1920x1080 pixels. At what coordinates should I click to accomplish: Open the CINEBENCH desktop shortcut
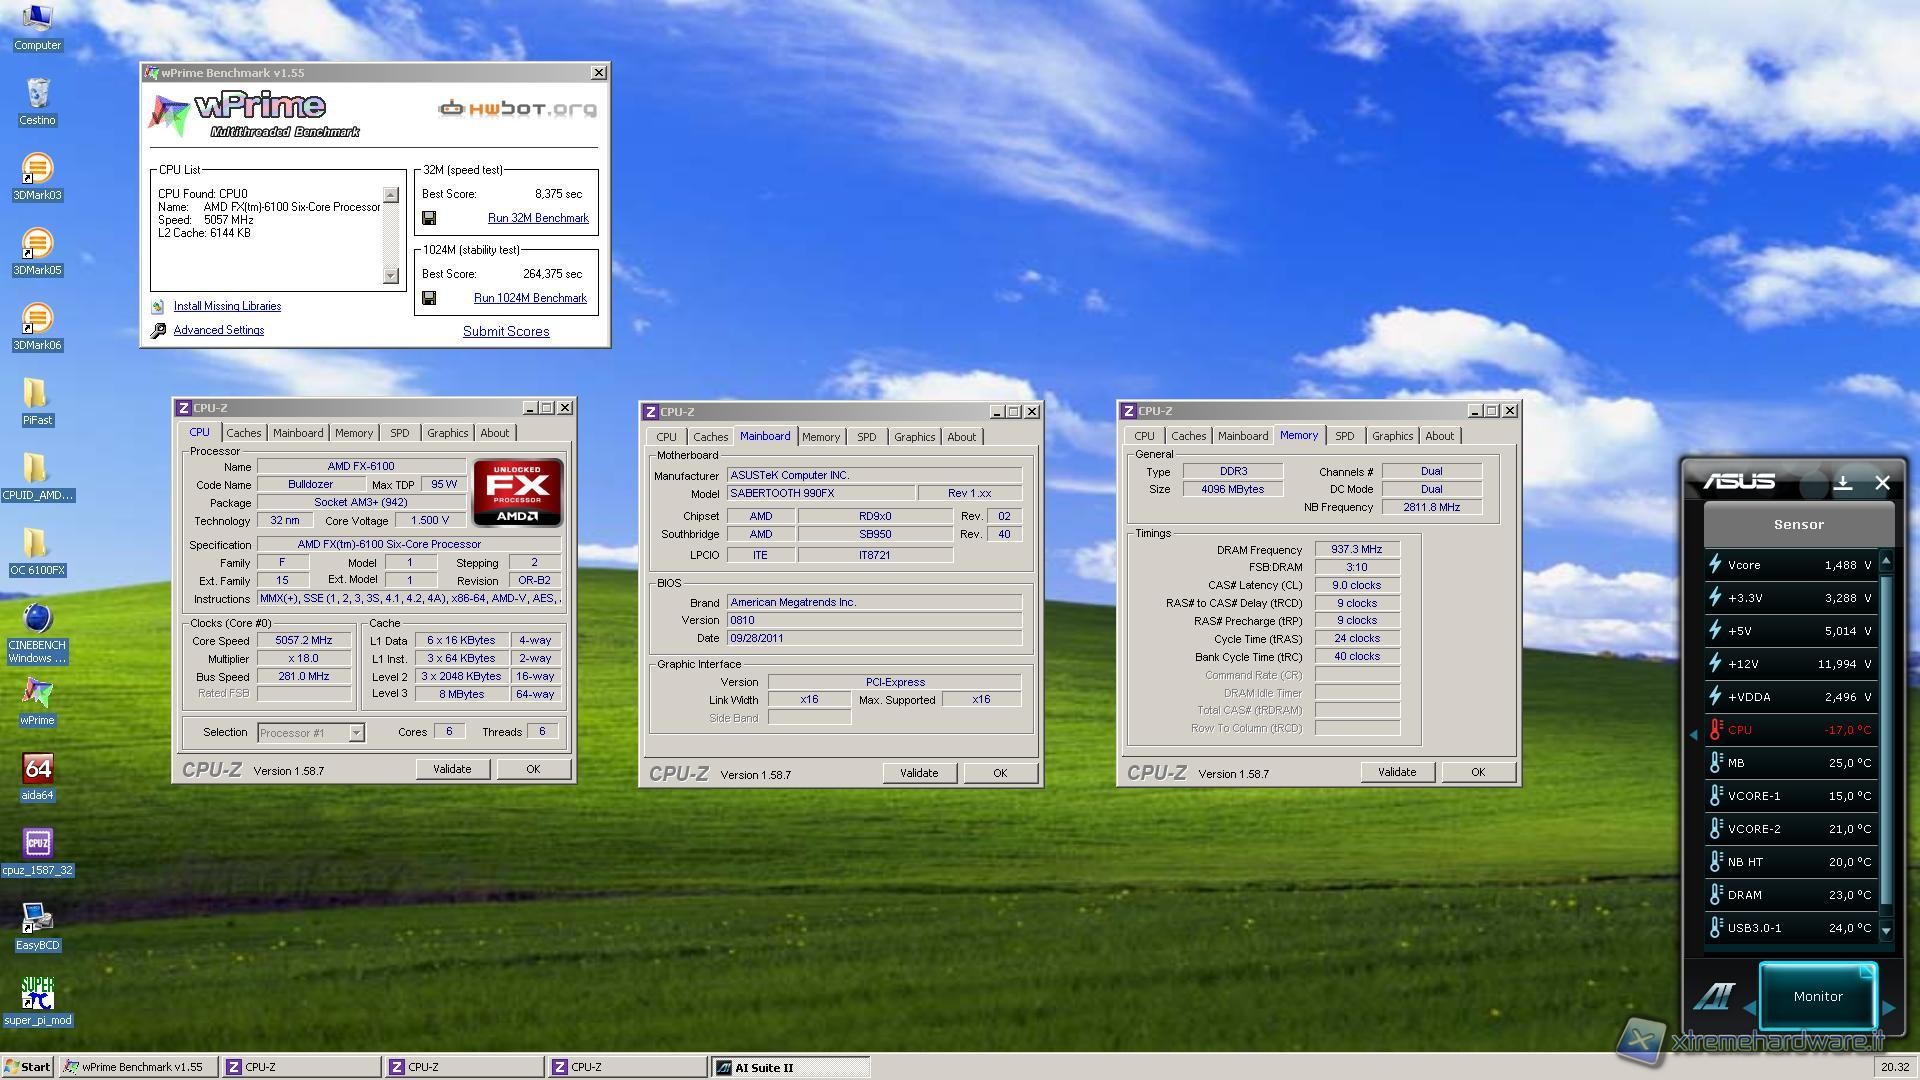(37, 618)
